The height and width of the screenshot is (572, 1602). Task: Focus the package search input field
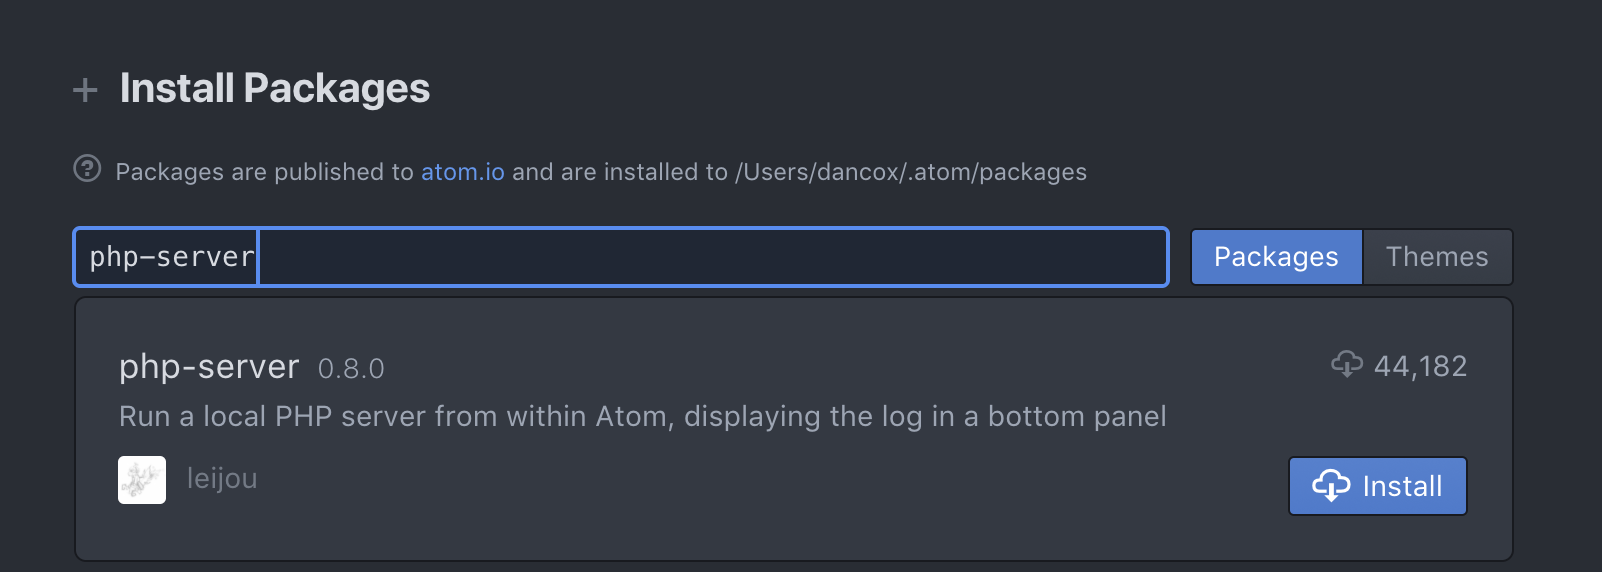tap(710, 257)
